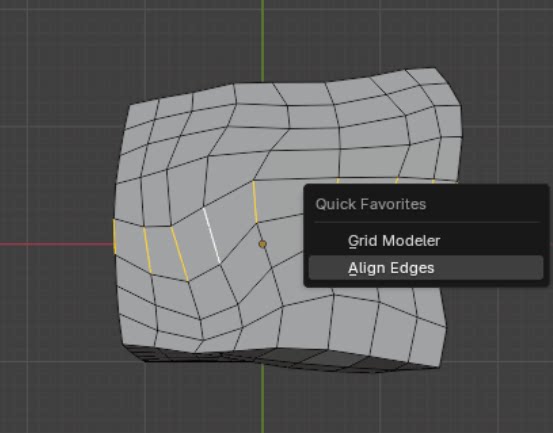Open Grid Modeler from Quick Favorites menu
Viewport: 553px width, 433px height.
click(x=426, y=241)
